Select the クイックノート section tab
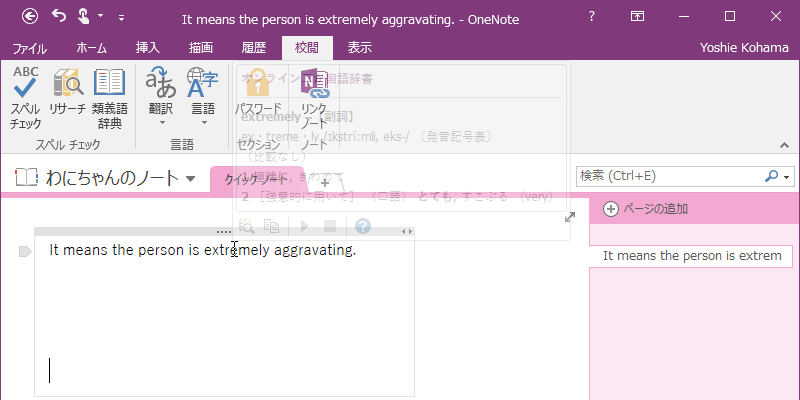Screen dimensions: 800x400 coord(257,180)
